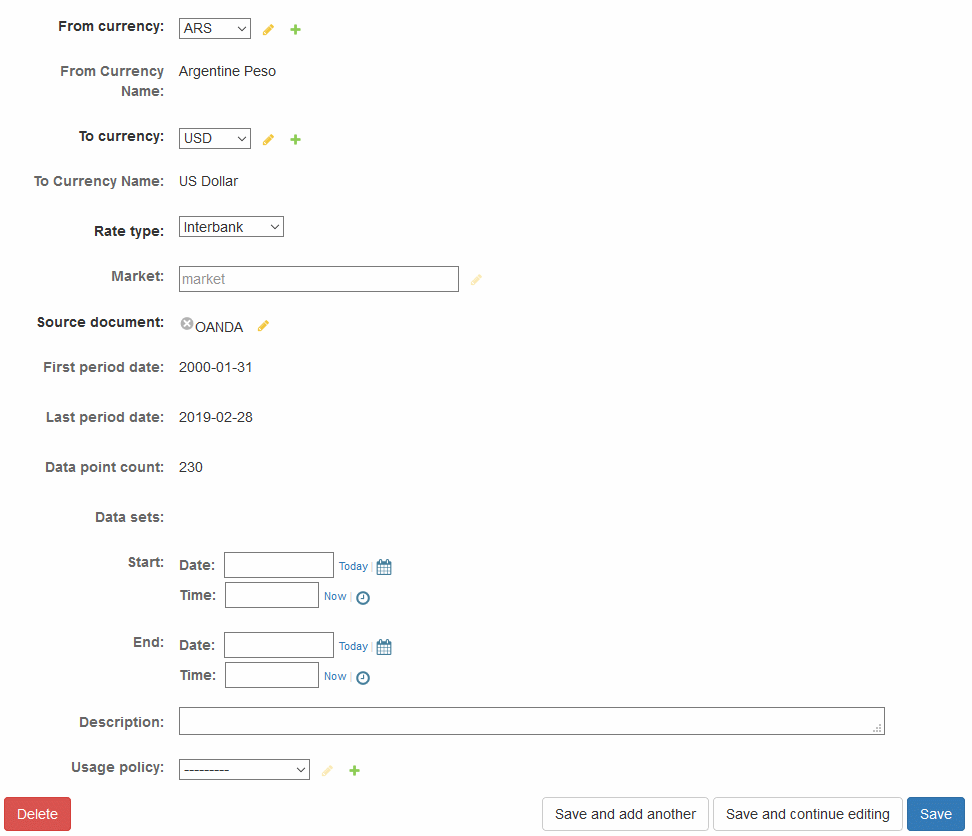972x836 pixels.
Task: Click the green plus beside From currency
Action: [x=295, y=30]
